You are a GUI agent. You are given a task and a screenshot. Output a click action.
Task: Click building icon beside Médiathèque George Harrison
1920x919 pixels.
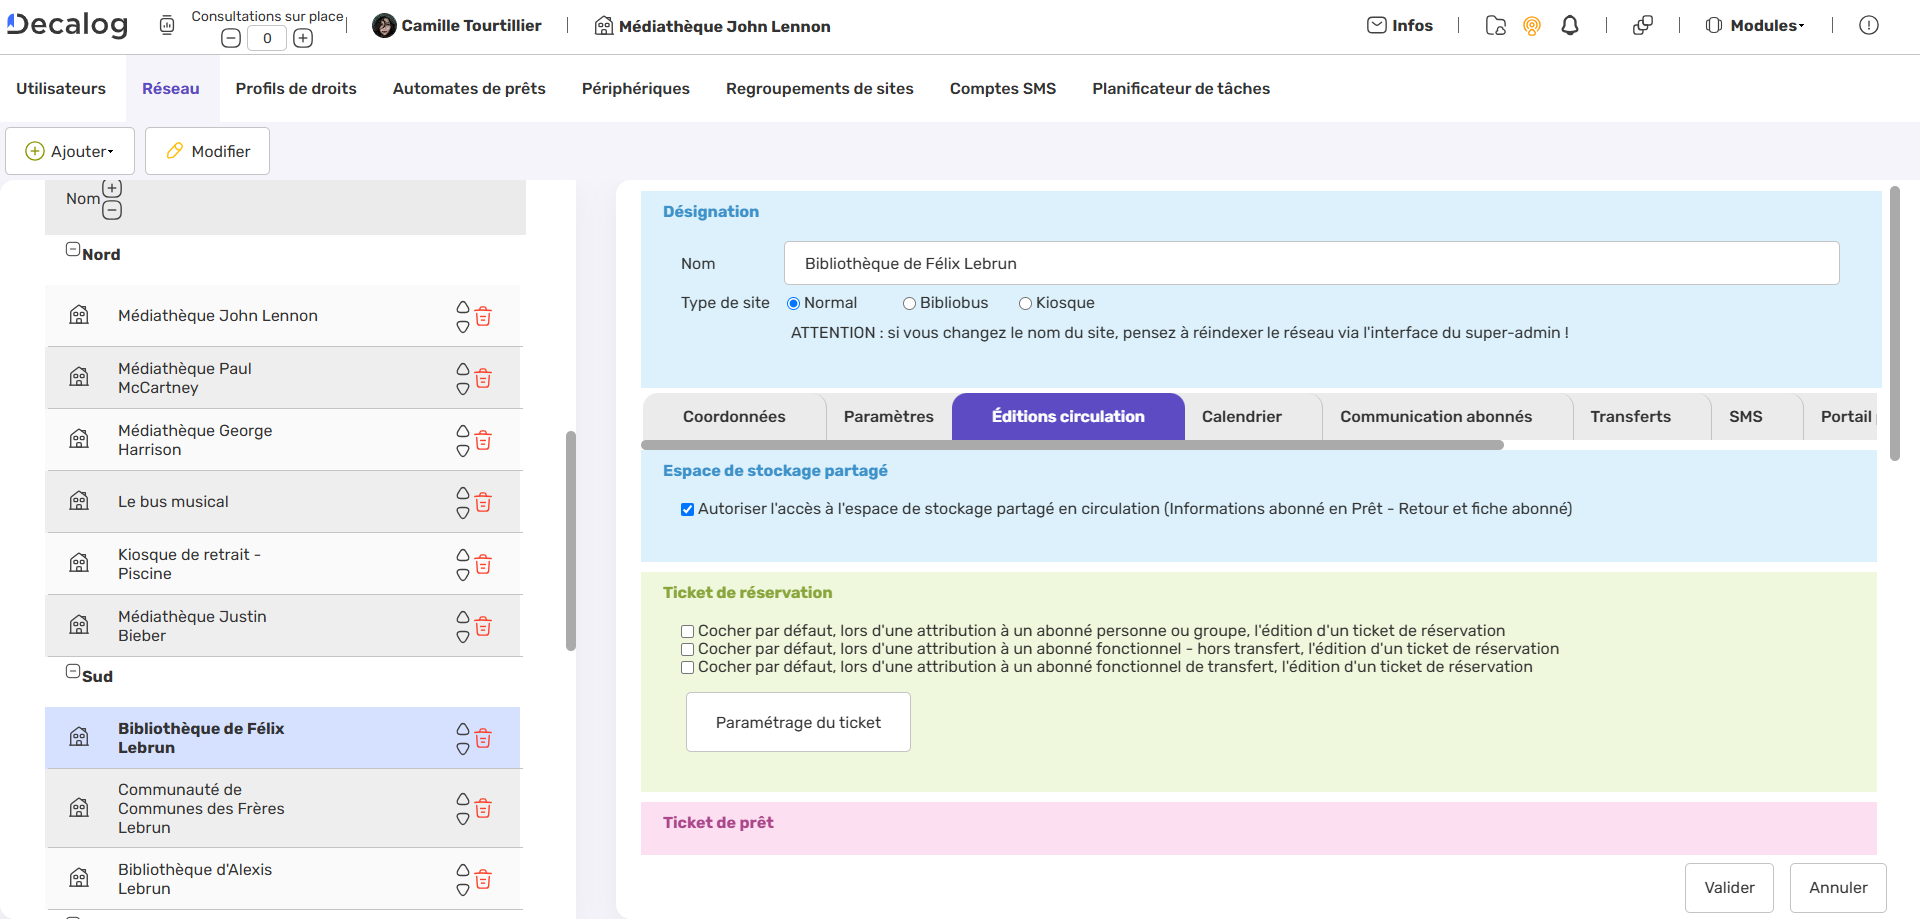pos(79,439)
